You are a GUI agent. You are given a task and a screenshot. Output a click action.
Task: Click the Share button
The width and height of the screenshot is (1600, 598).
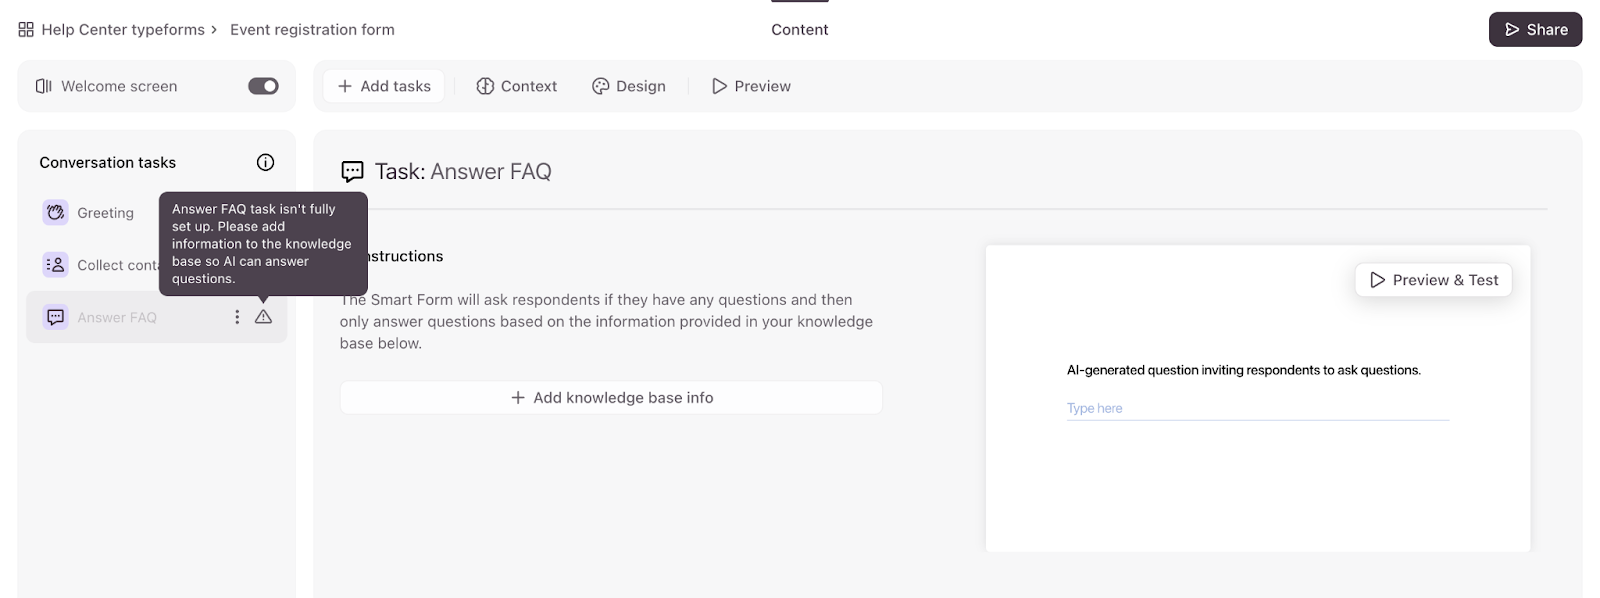click(1535, 30)
